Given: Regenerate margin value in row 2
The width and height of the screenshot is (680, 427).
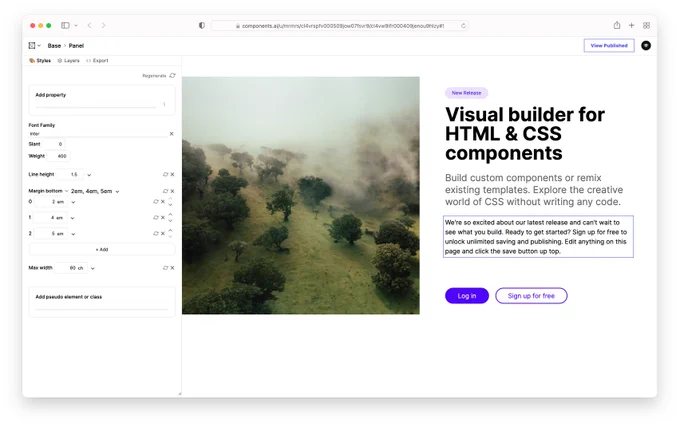Looking at the screenshot, I should click(156, 233).
